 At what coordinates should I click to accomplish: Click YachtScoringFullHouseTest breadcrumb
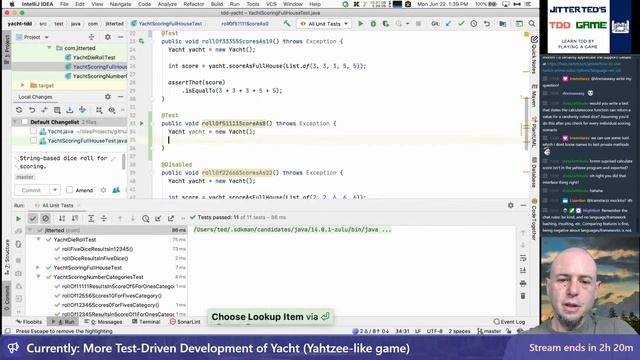pos(167,24)
